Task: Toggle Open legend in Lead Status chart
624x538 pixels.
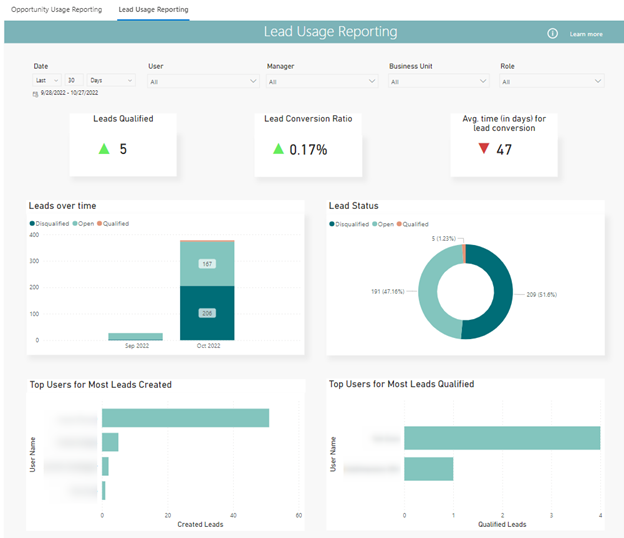Action: pyautogui.click(x=383, y=224)
